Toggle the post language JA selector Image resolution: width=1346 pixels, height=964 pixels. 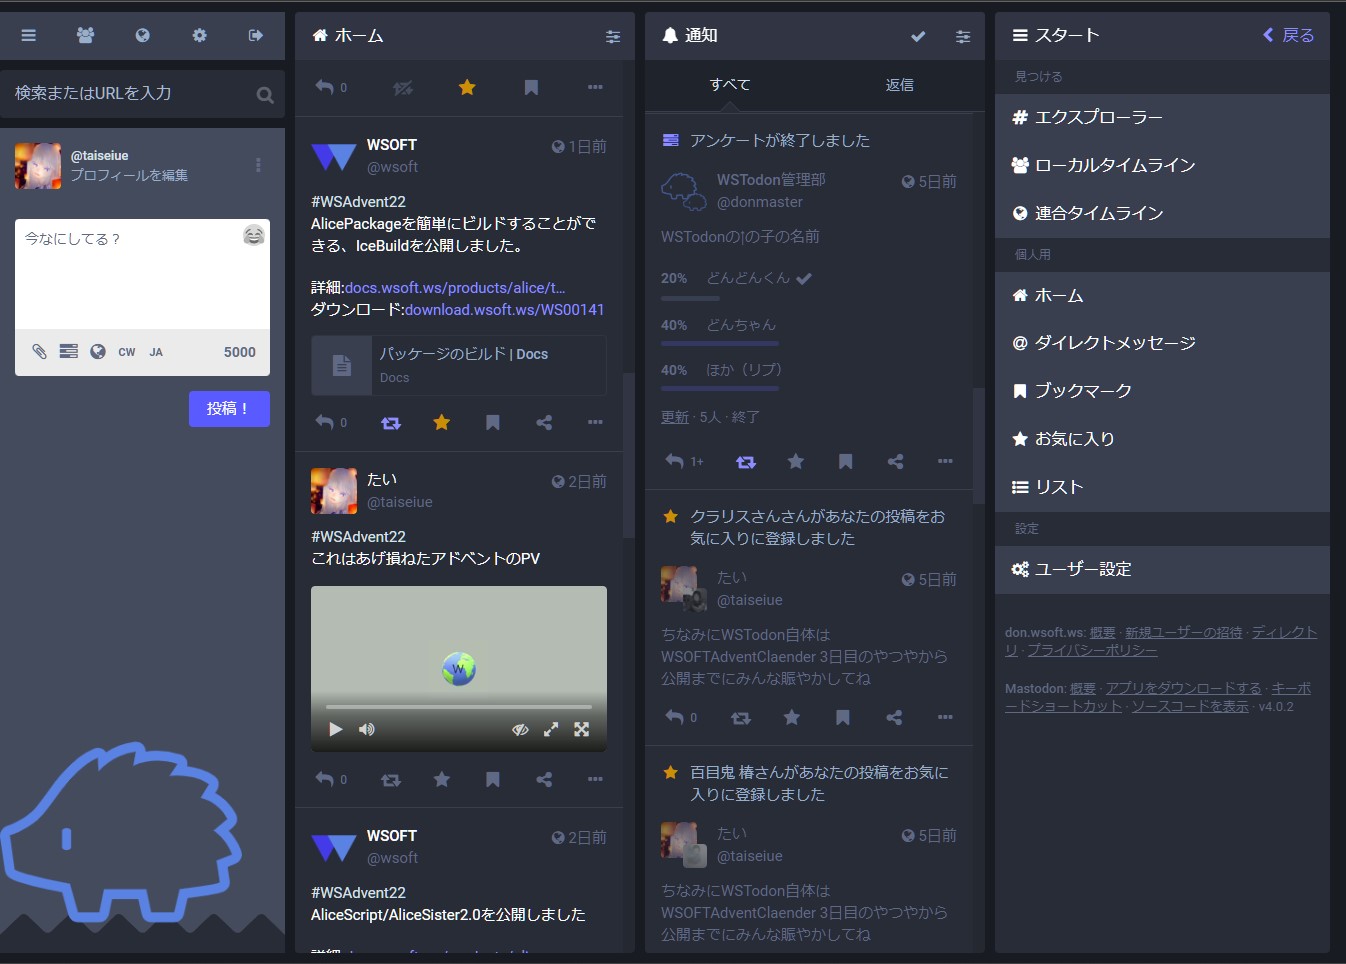156,351
